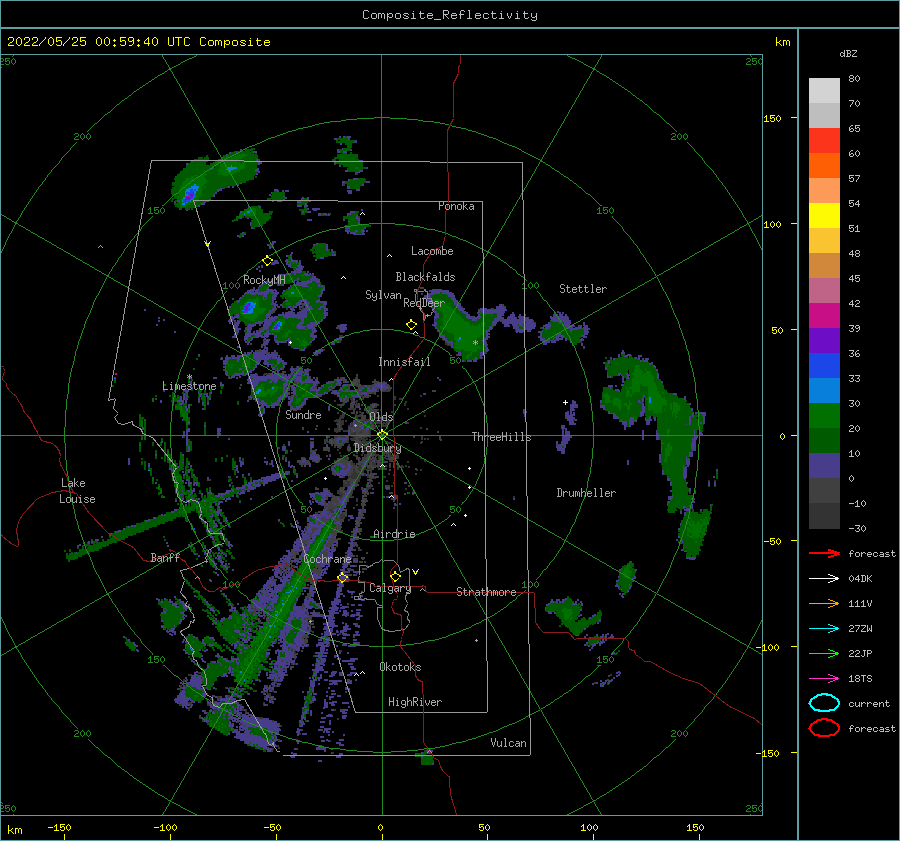Click the magenta 18TS arrow icon
This screenshot has height=841, width=900.
click(824, 679)
